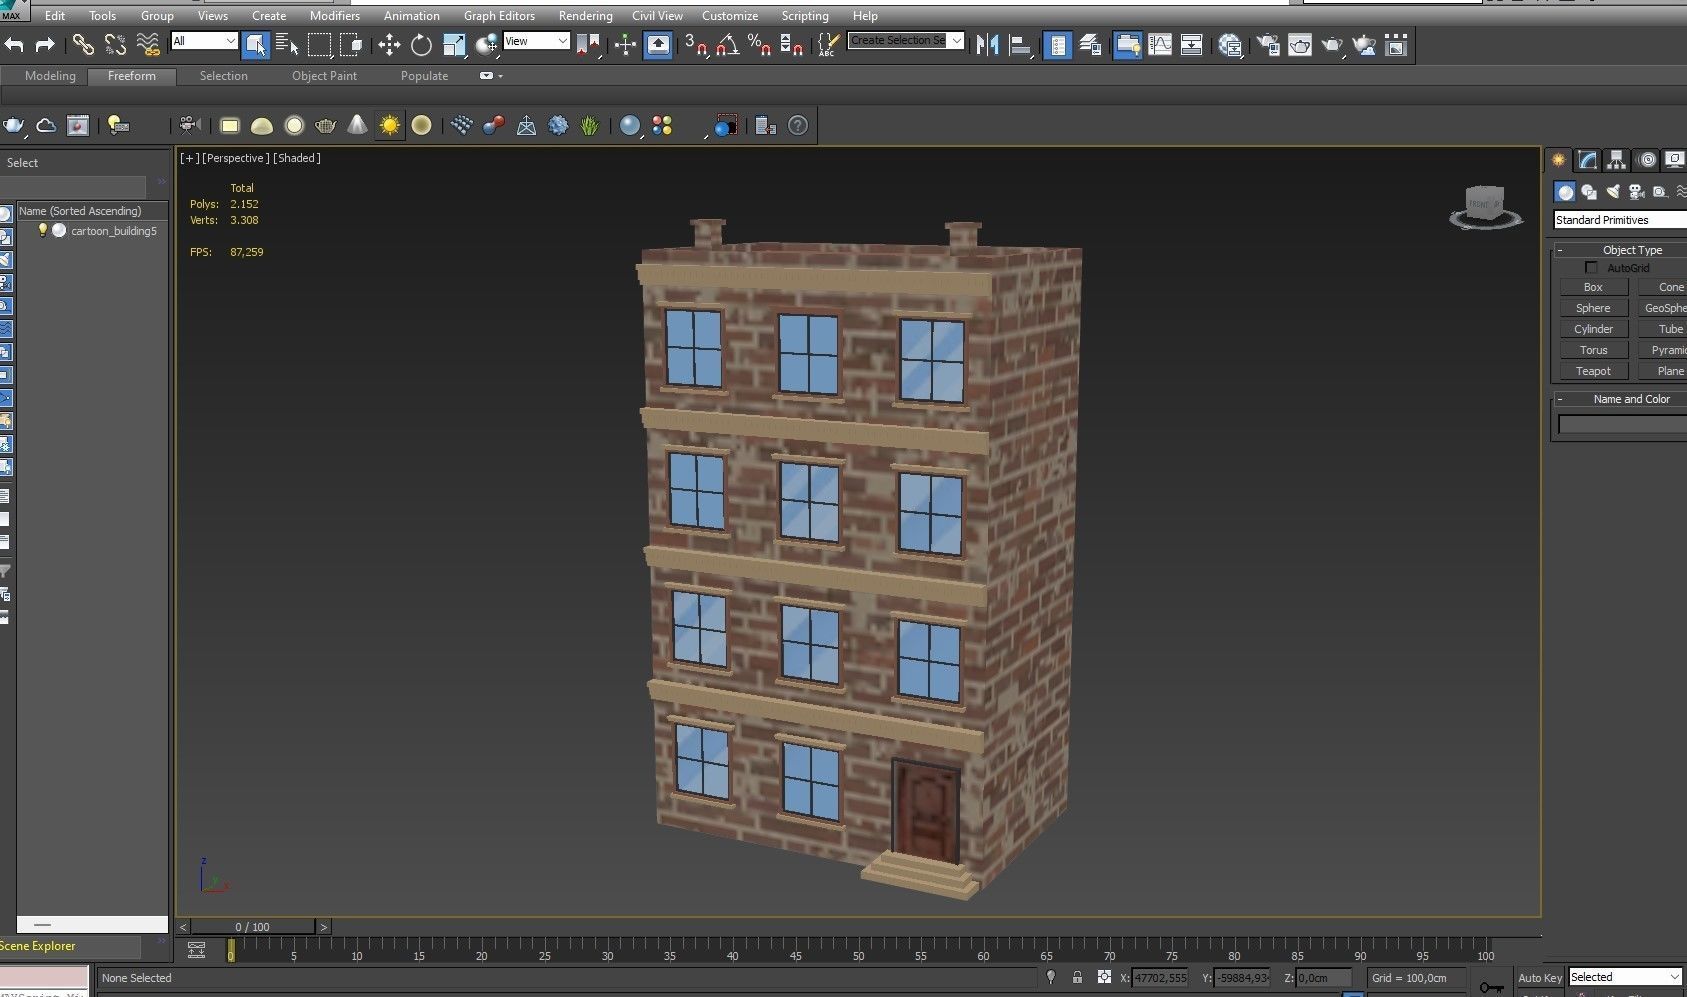Click the Undo arrow icon
Viewport: 1687px width, 997px height.
point(14,45)
